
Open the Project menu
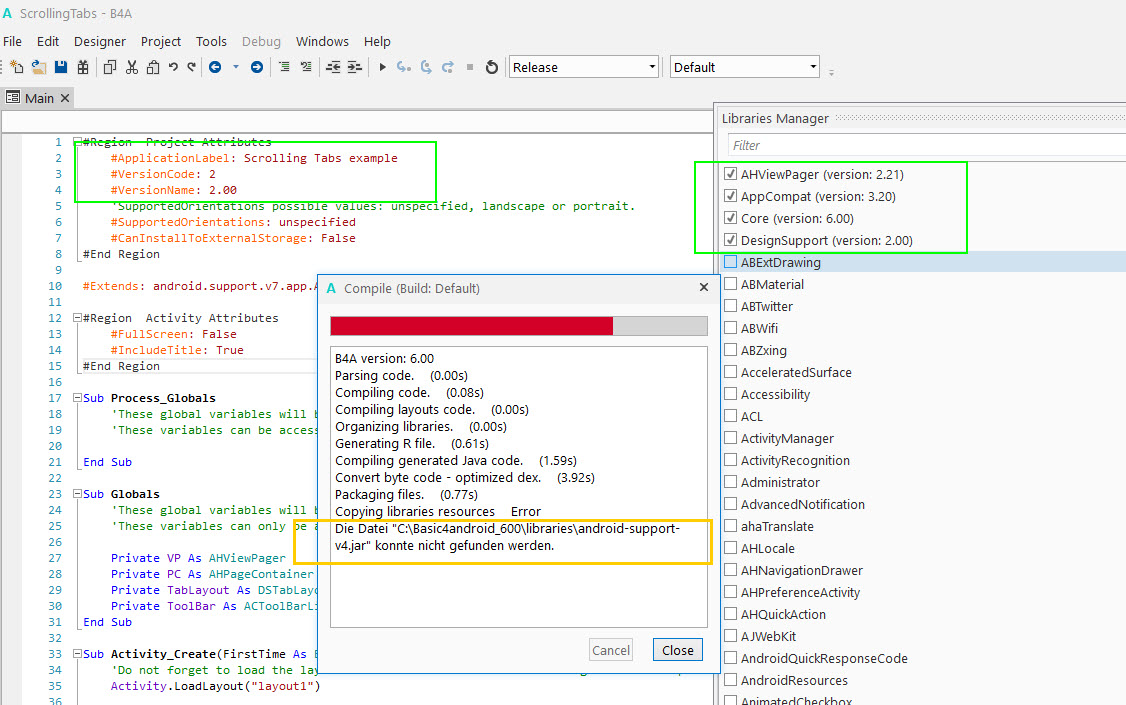click(x=161, y=41)
